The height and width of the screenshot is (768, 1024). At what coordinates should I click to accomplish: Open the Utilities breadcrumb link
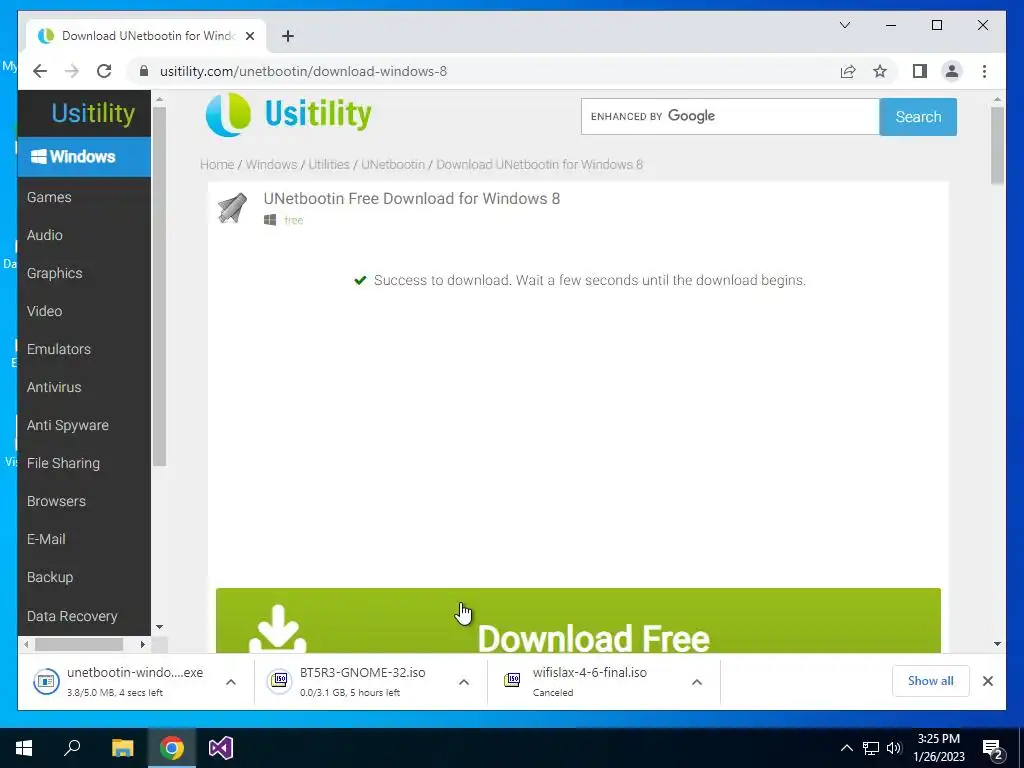[328, 165]
